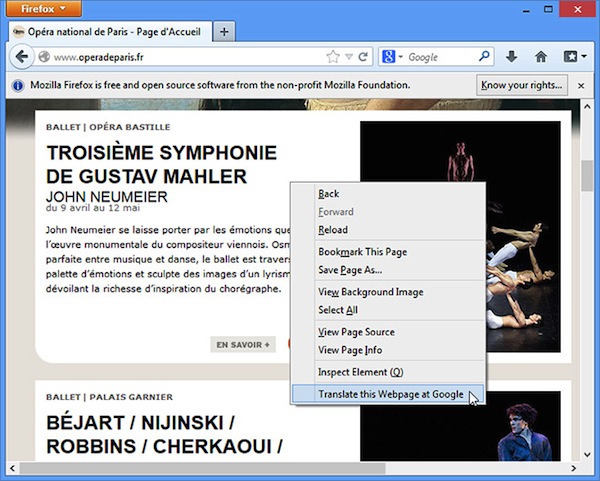The width and height of the screenshot is (600, 481).
Task: Bookmark page with the star icon
Action: [333, 57]
